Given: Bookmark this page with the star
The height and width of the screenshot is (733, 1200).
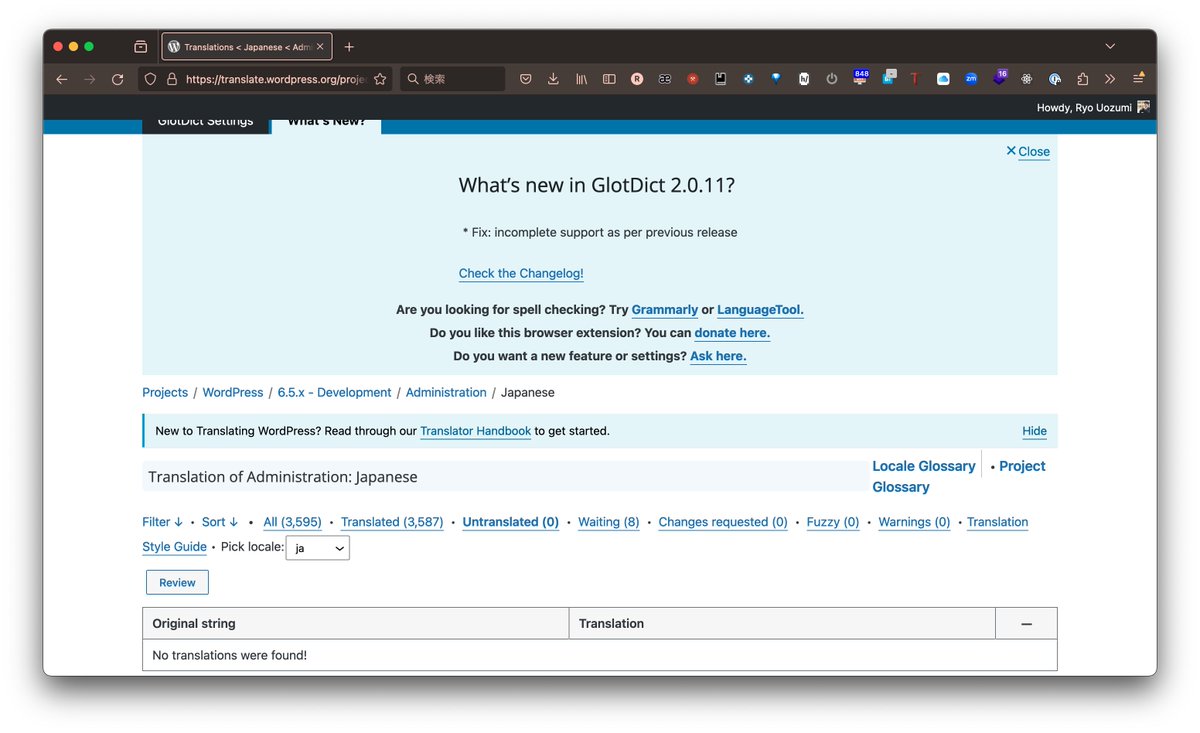Looking at the screenshot, I should click(x=380, y=79).
